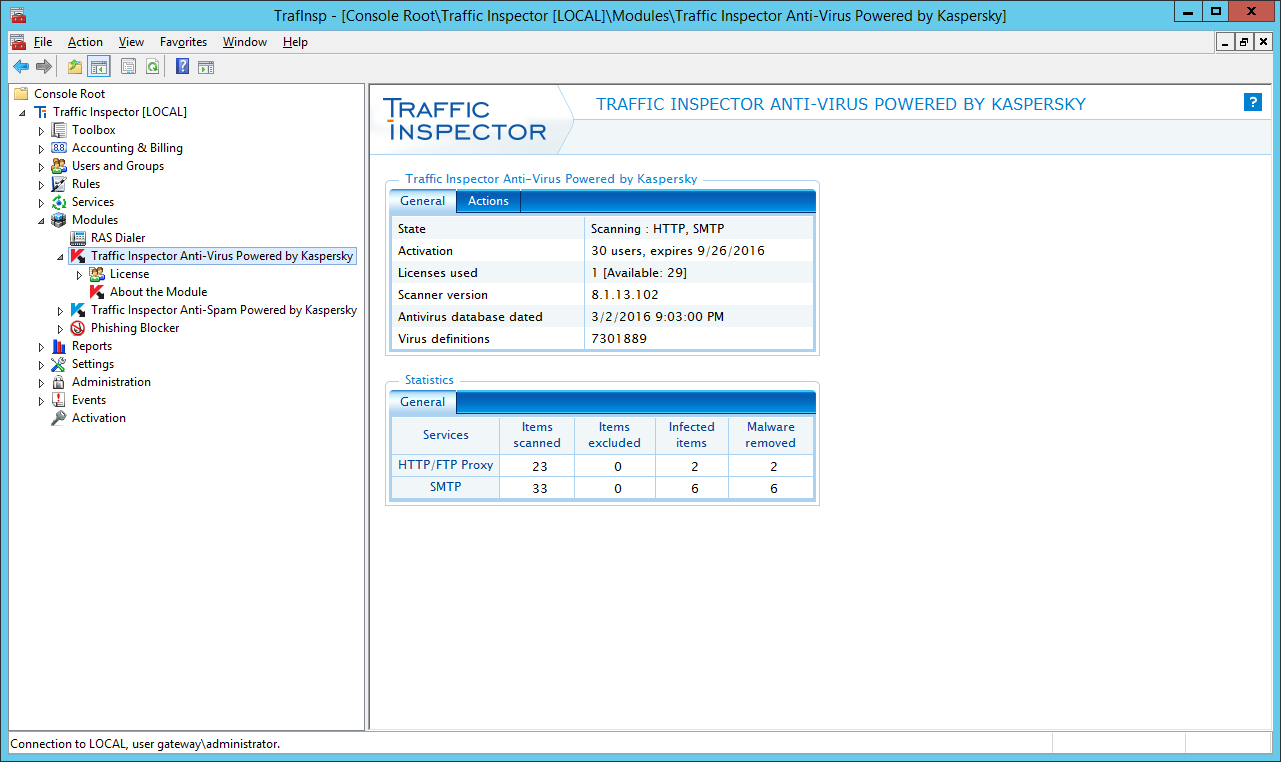Viewport: 1281px width, 762px height.
Task: Click the Properties toolbar icon
Action: [129, 67]
